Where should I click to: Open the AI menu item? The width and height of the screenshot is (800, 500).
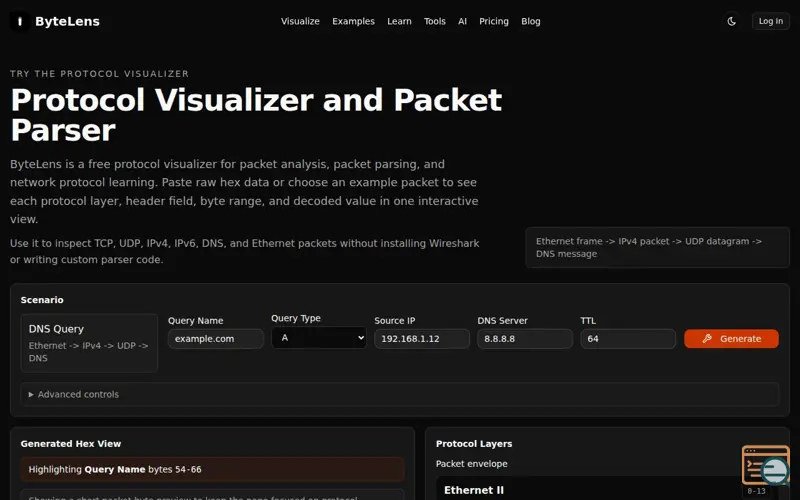[462, 21]
